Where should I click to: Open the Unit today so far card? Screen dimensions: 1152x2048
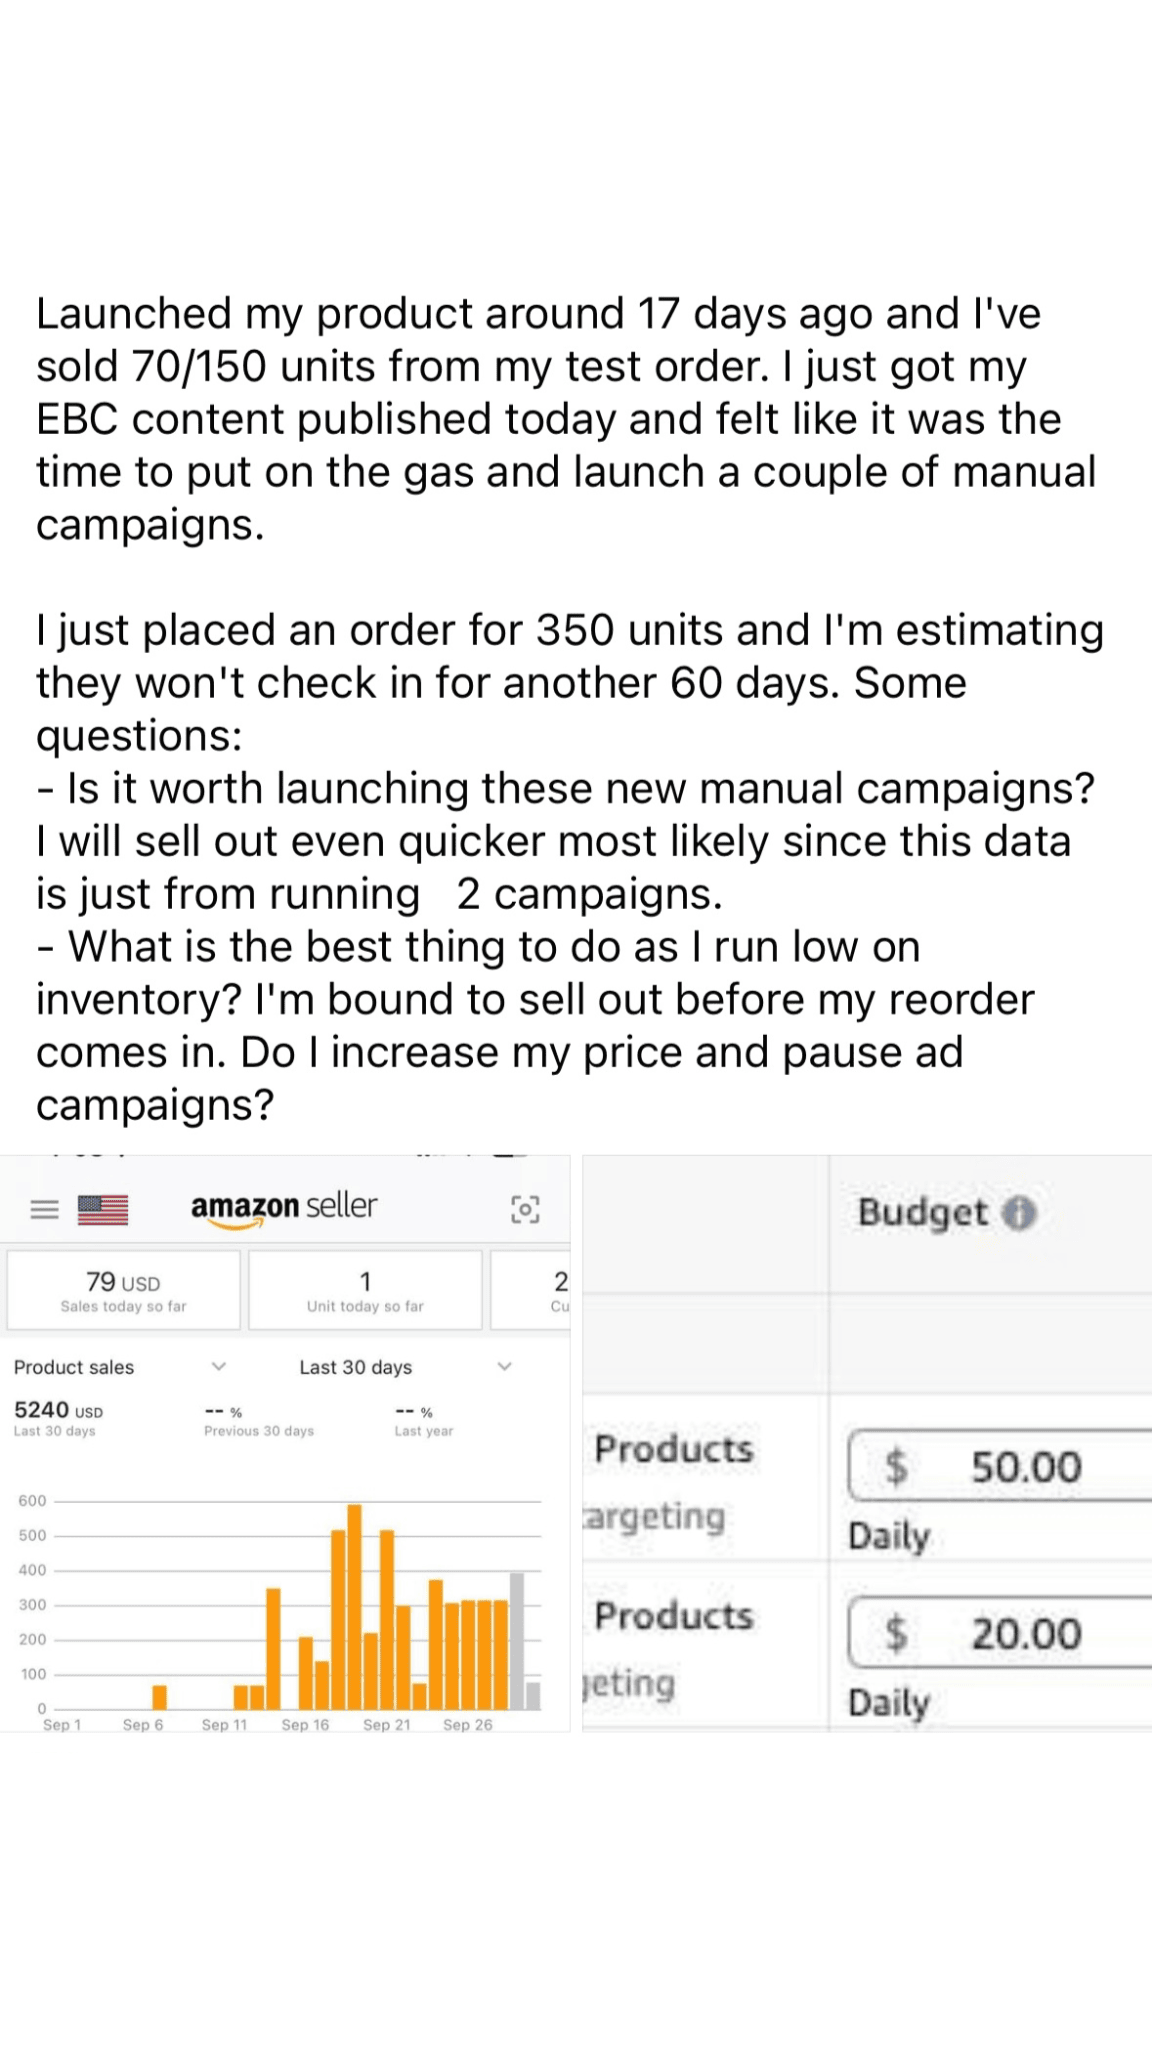(365, 1291)
